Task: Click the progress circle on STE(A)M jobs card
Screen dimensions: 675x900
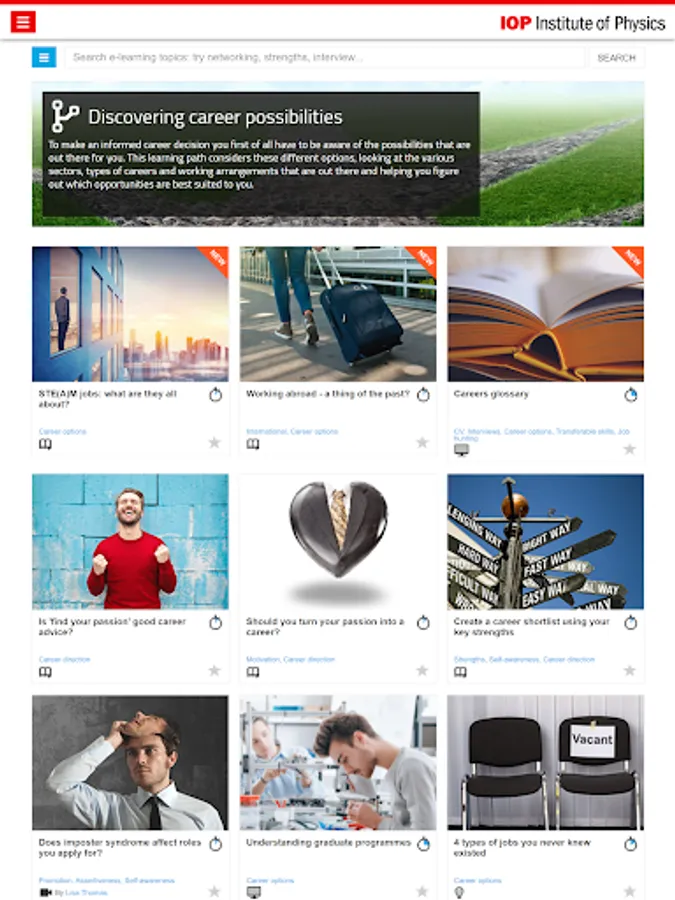Action: (215, 394)
